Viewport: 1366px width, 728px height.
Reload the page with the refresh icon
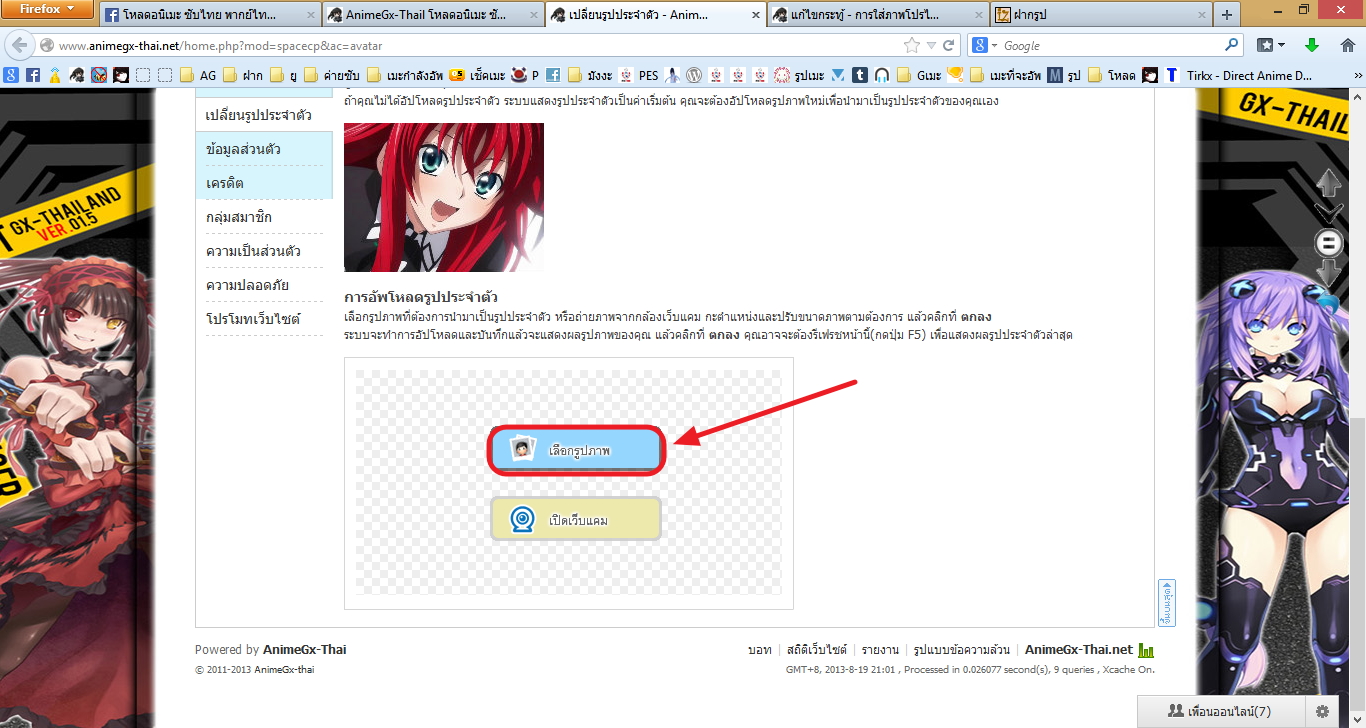tap(948, 46)
